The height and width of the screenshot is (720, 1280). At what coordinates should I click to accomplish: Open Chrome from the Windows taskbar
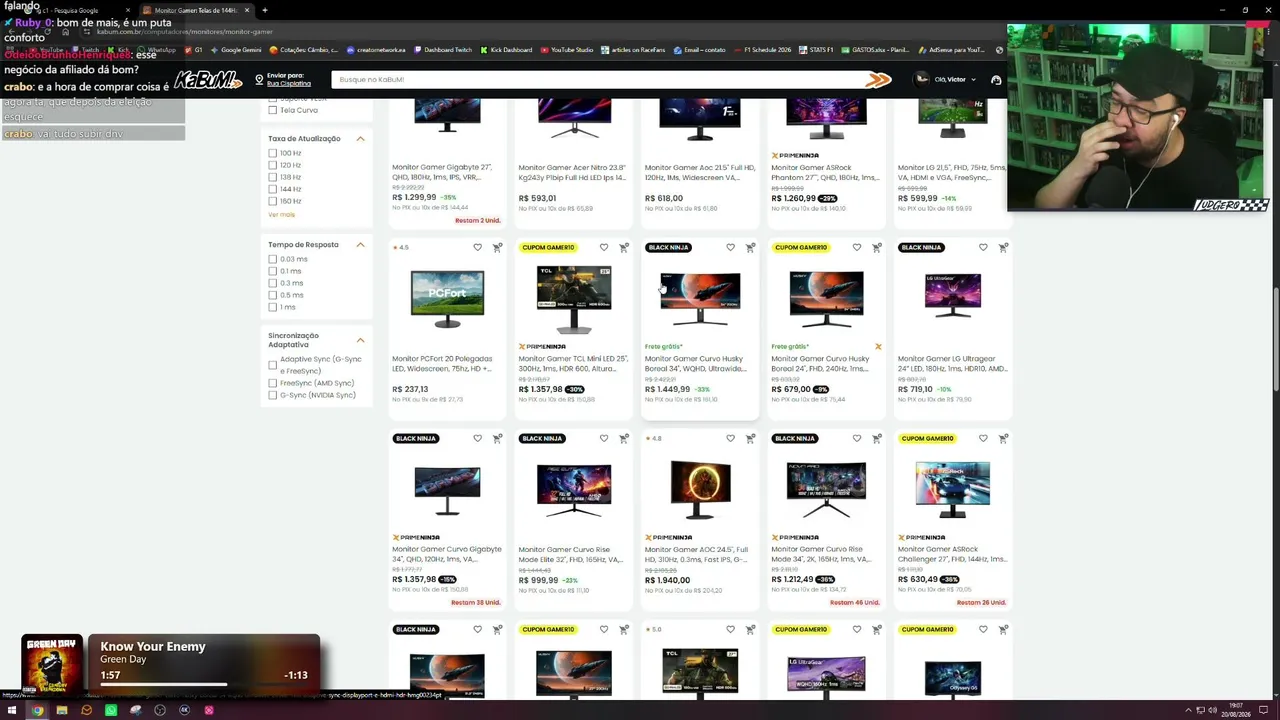tap(37, 710)
